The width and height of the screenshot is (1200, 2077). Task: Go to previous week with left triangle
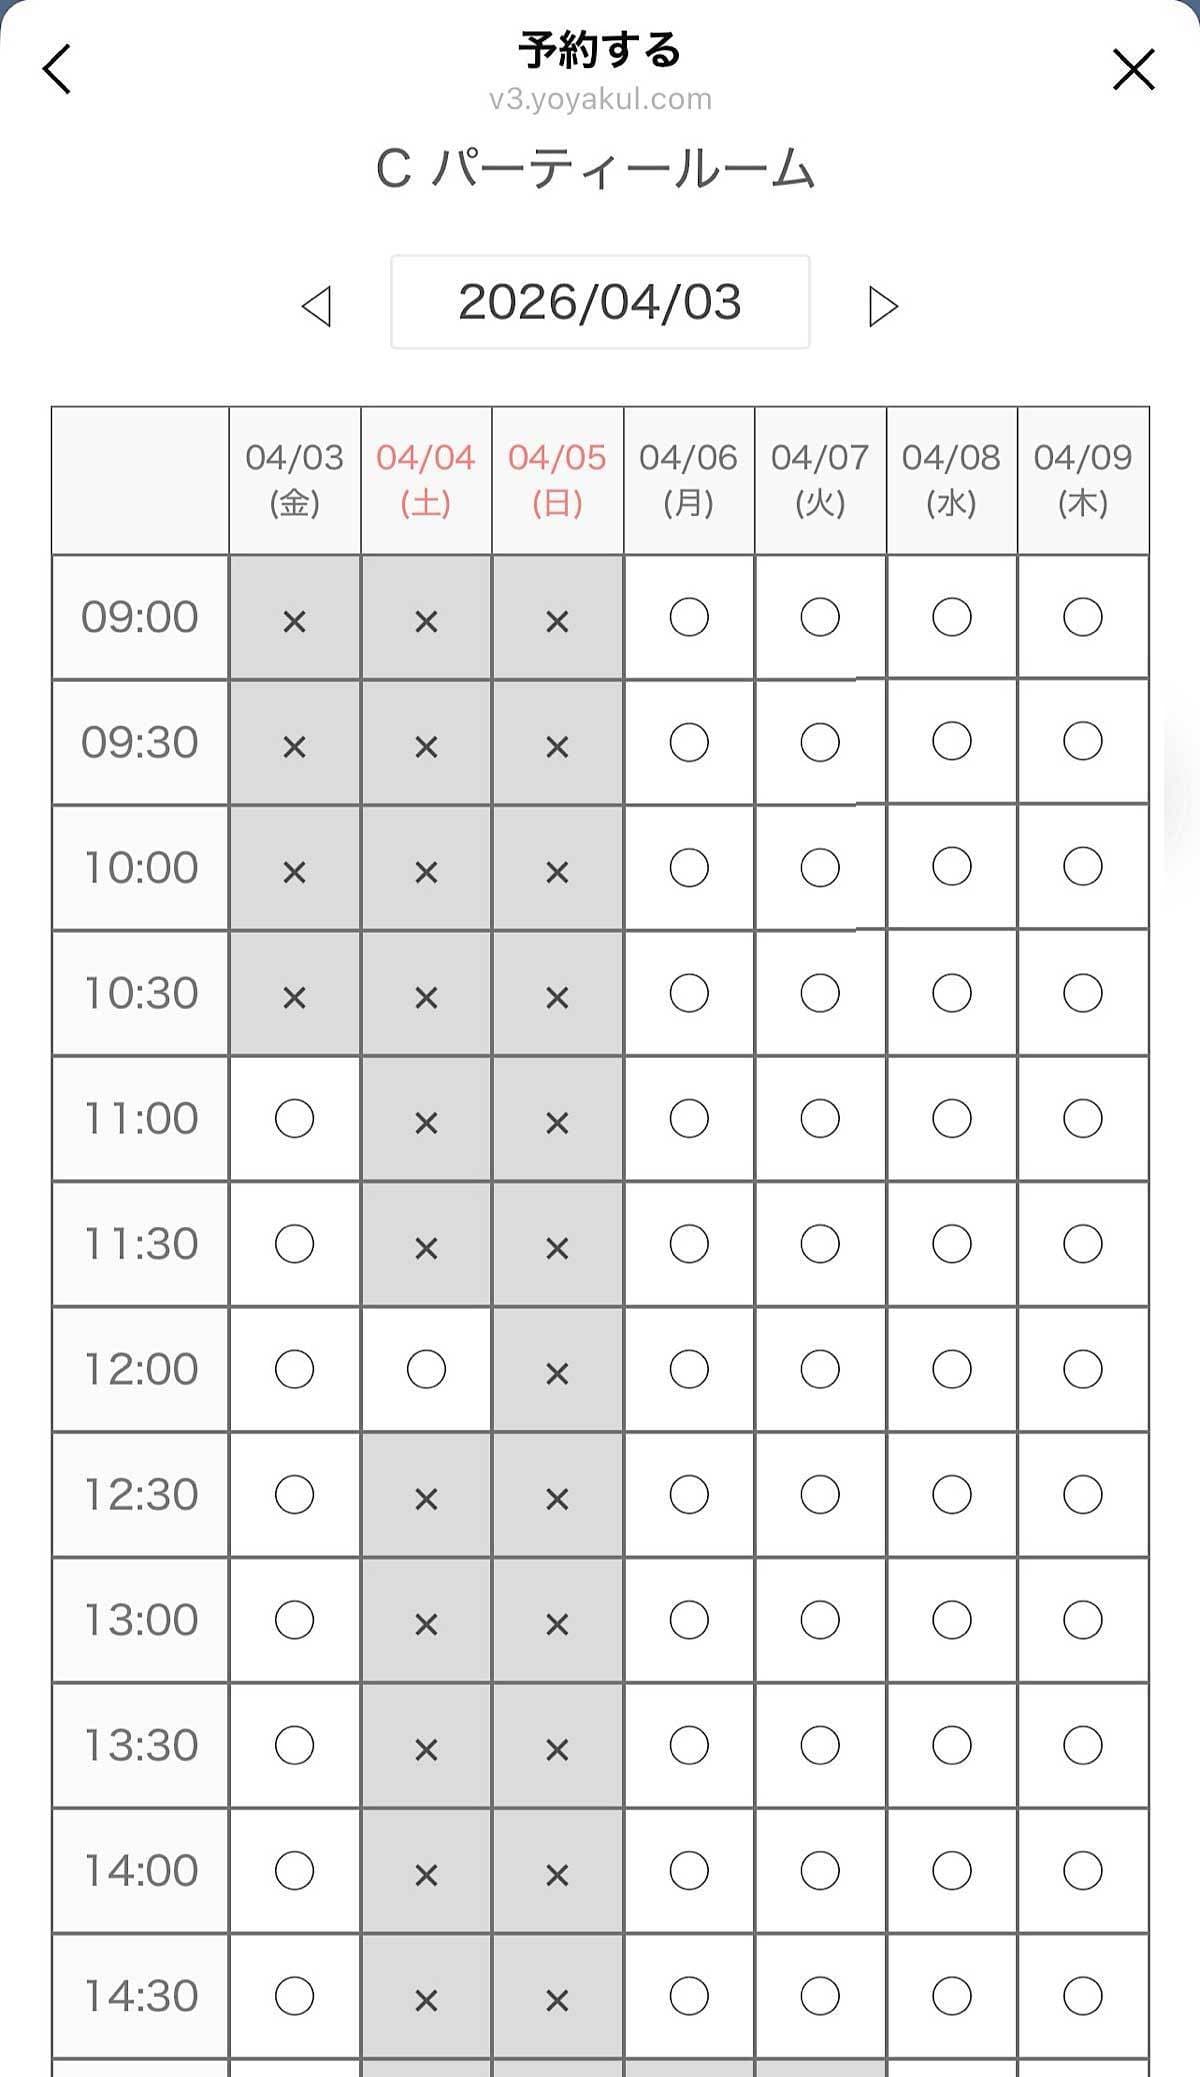[316, 306]
